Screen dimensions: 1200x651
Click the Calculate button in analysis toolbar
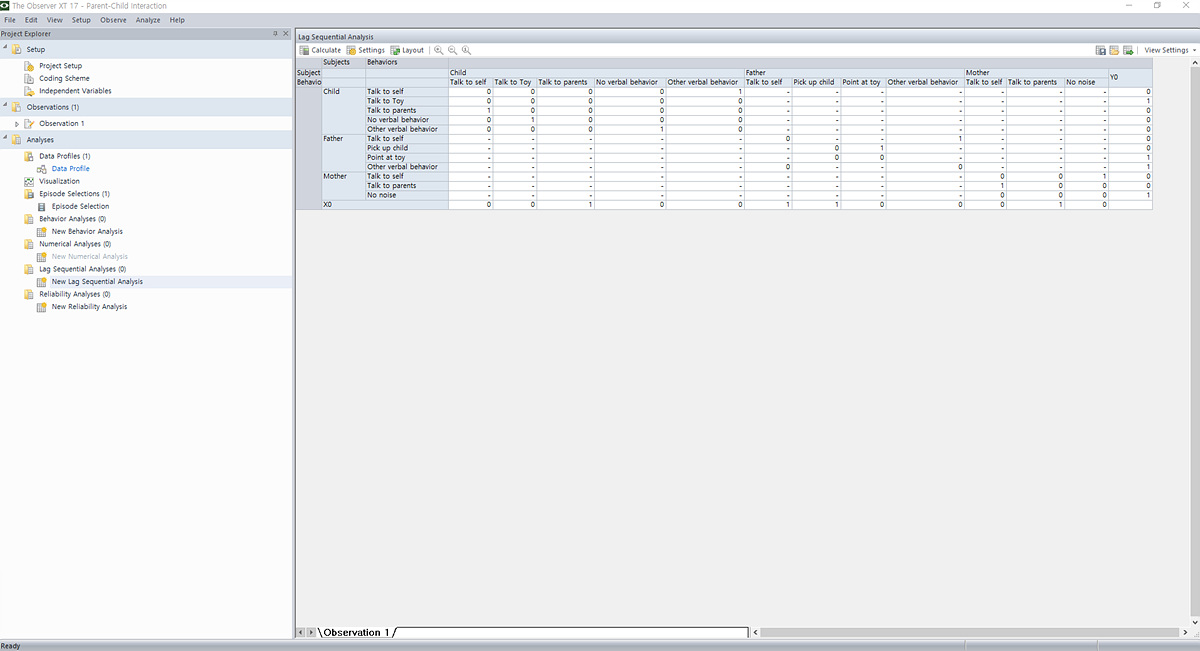tap(320, 50)
